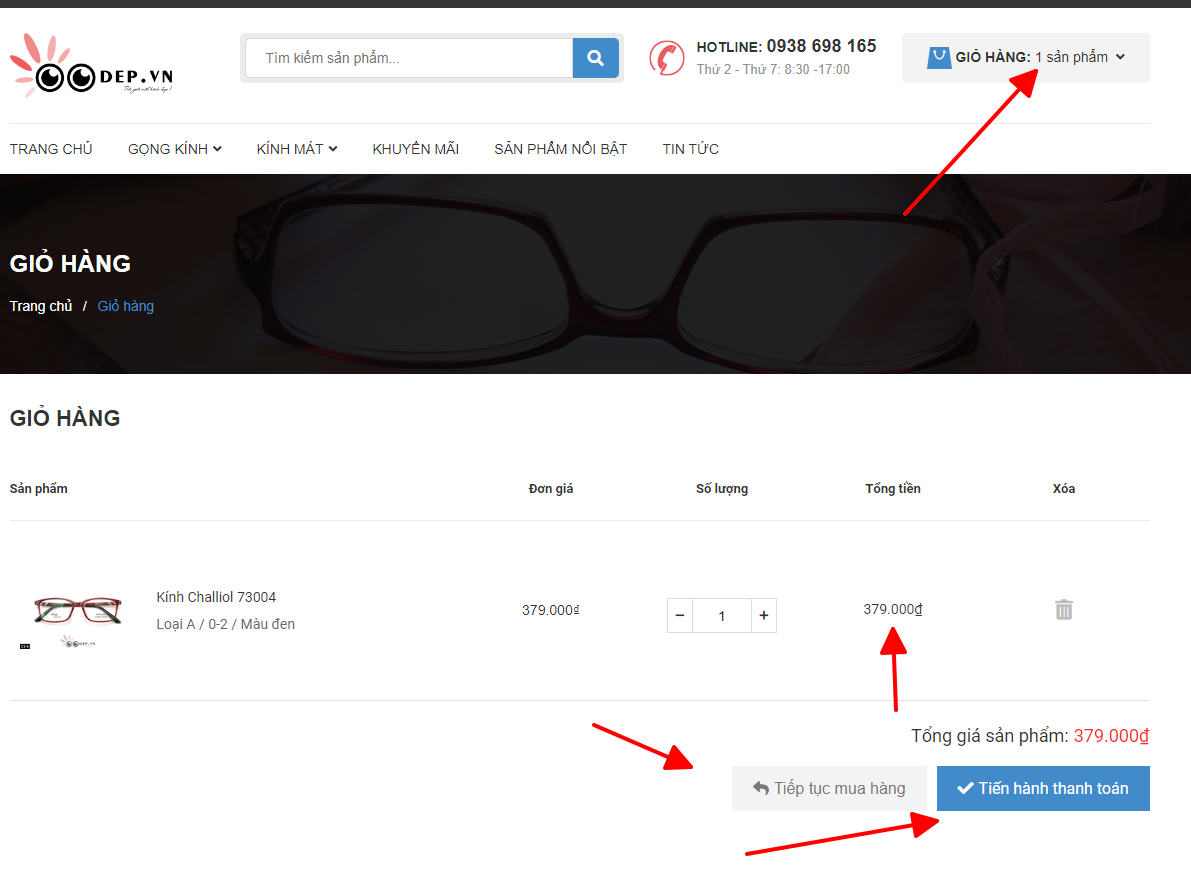Open the TIN TỨC menu item
The image size is (1191, 871).
click(x=690, y=149)
